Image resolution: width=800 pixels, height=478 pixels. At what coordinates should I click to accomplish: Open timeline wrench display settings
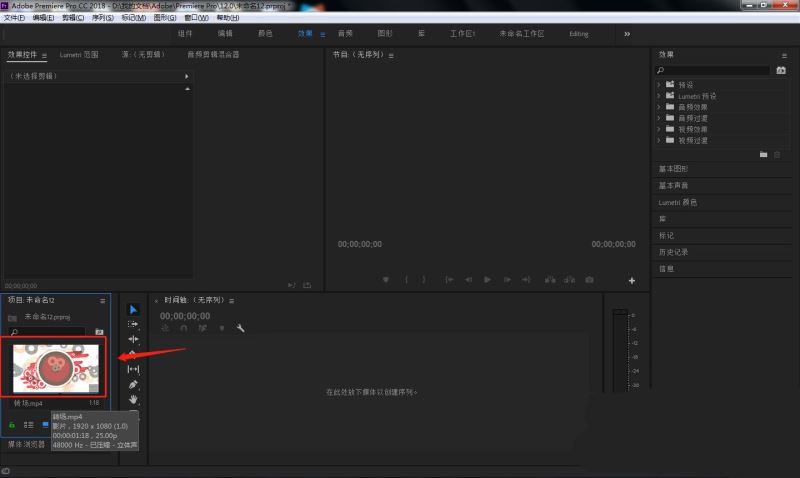[240, 328]
